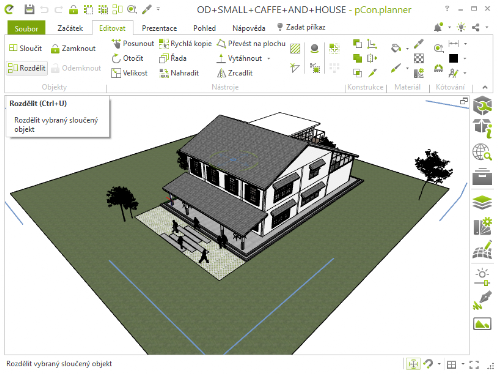Click the hatch pattern tool icon
This screenshot has height=374, width=498.
[x=295, y=49]
